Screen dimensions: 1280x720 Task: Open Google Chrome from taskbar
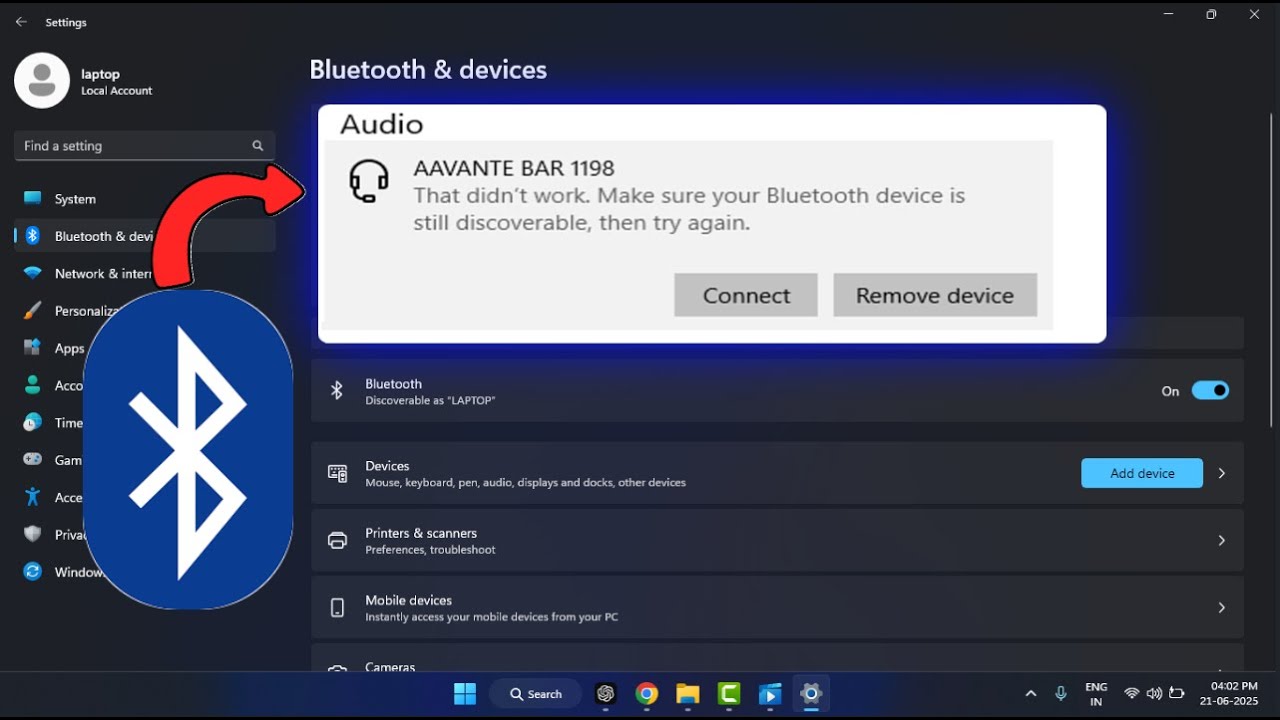pyautogui.click(x=647, y=693)
